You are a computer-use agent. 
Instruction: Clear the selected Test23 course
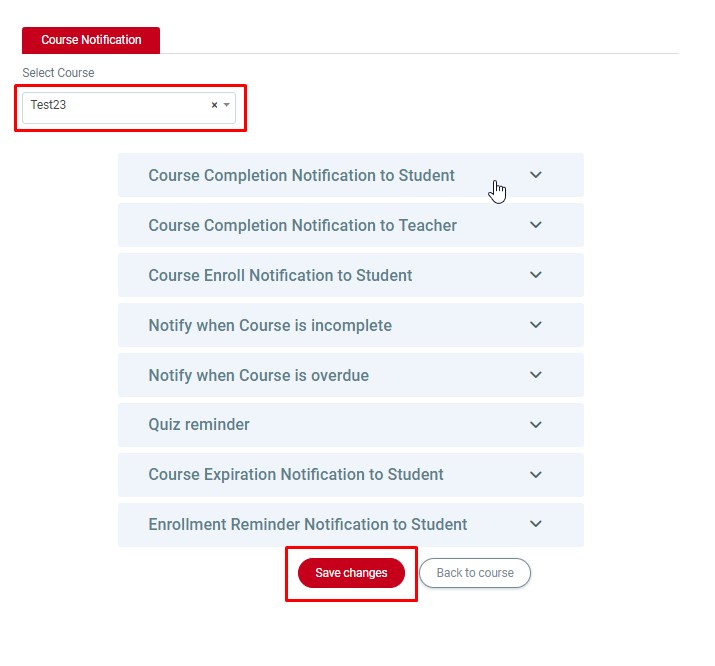(x=214, y=105)
